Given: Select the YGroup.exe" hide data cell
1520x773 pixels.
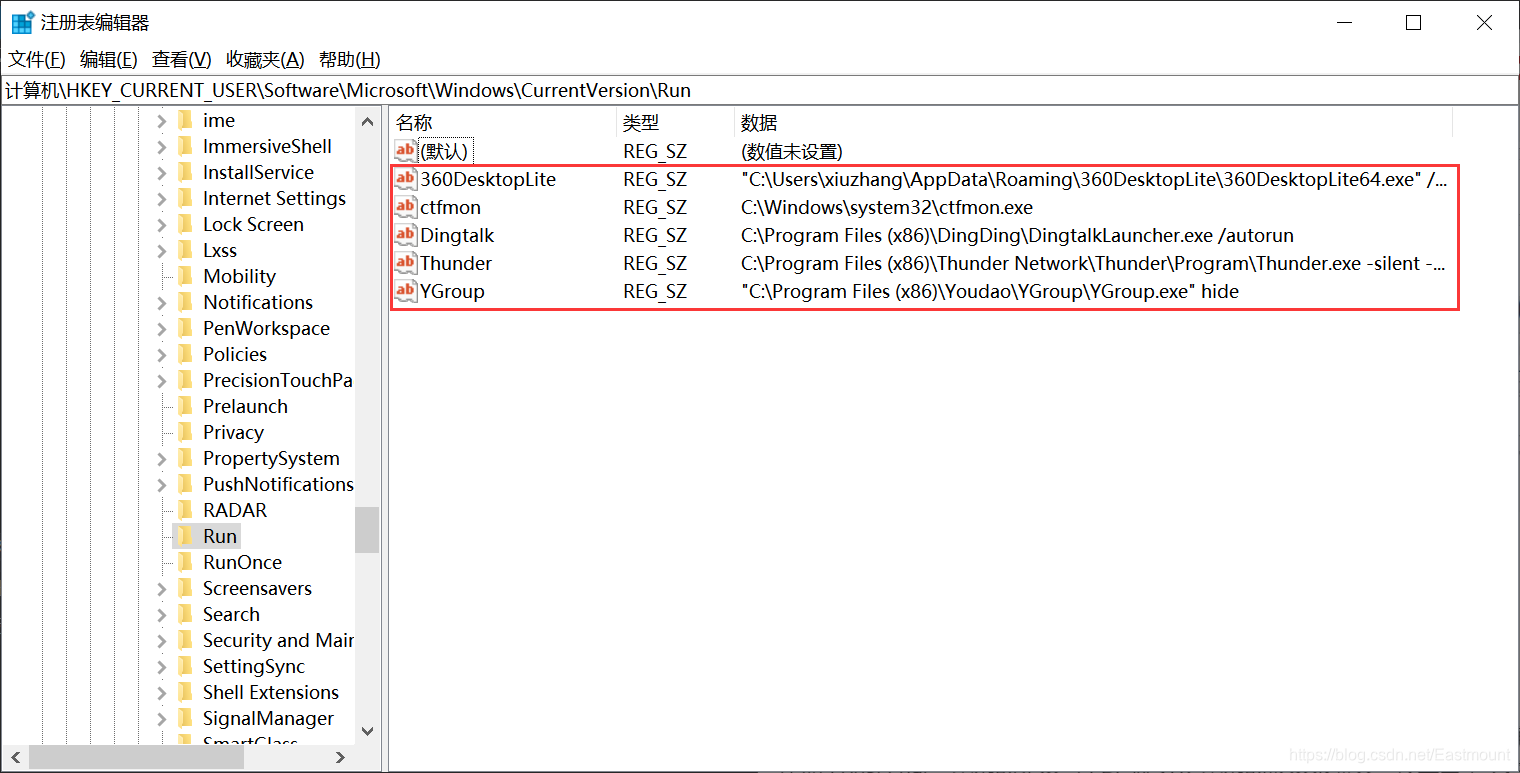Looking at the screenshot, I should (x=989, y=292).
